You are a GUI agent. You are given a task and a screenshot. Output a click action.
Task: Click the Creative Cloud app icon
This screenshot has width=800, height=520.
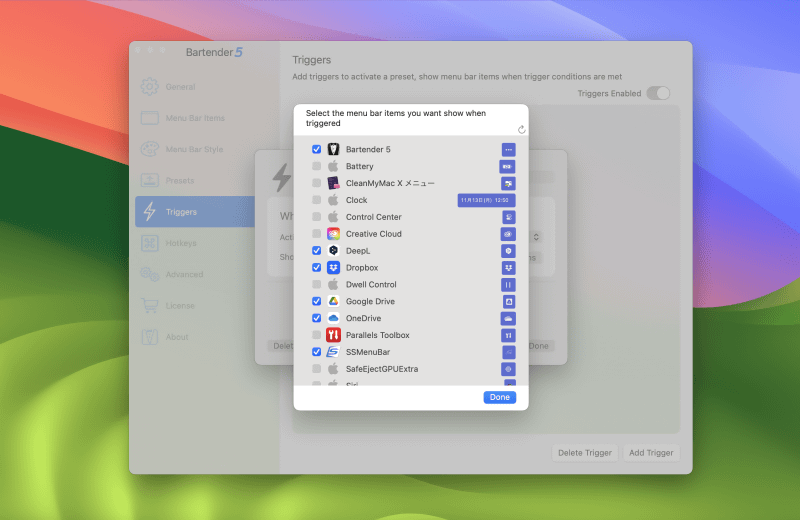click(x=333, y=234)
